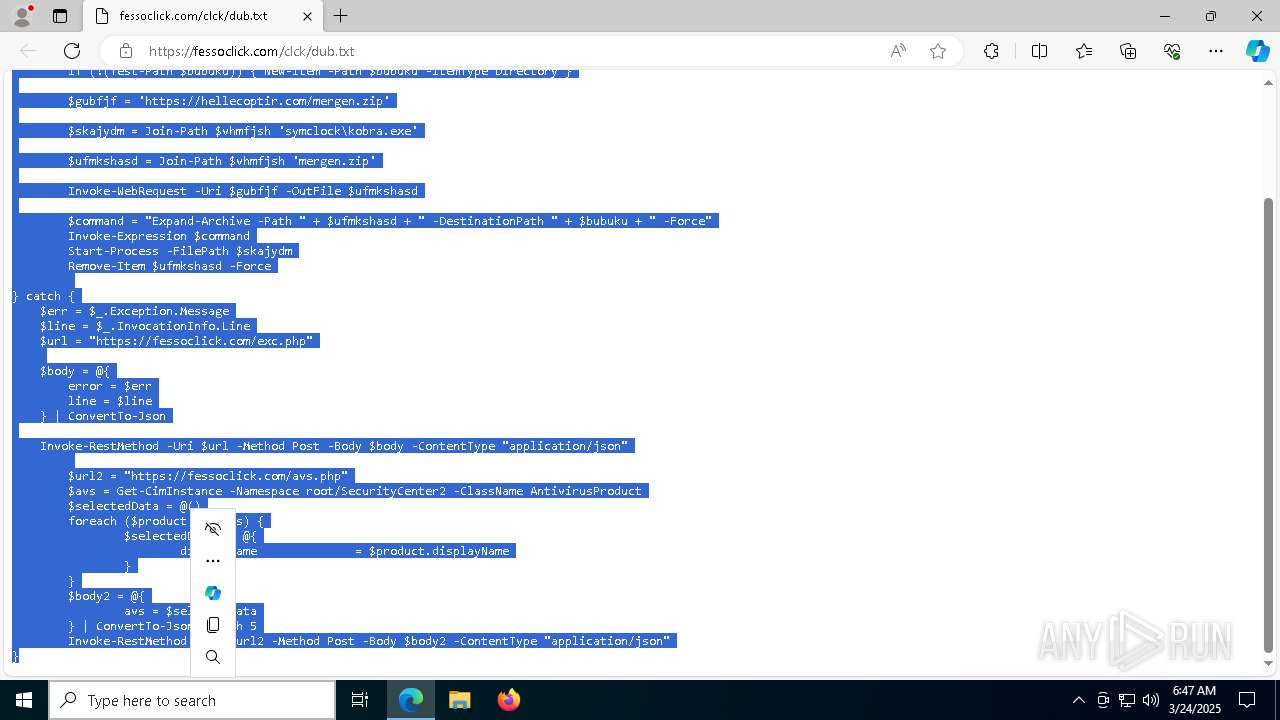Open more options in selection mini menu

pos(213,561)
